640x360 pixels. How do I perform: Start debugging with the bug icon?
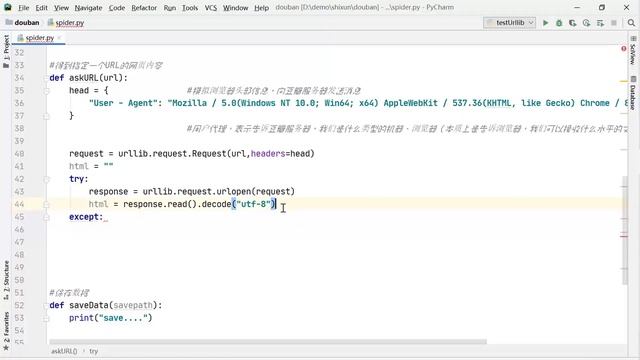pos(559,23)
